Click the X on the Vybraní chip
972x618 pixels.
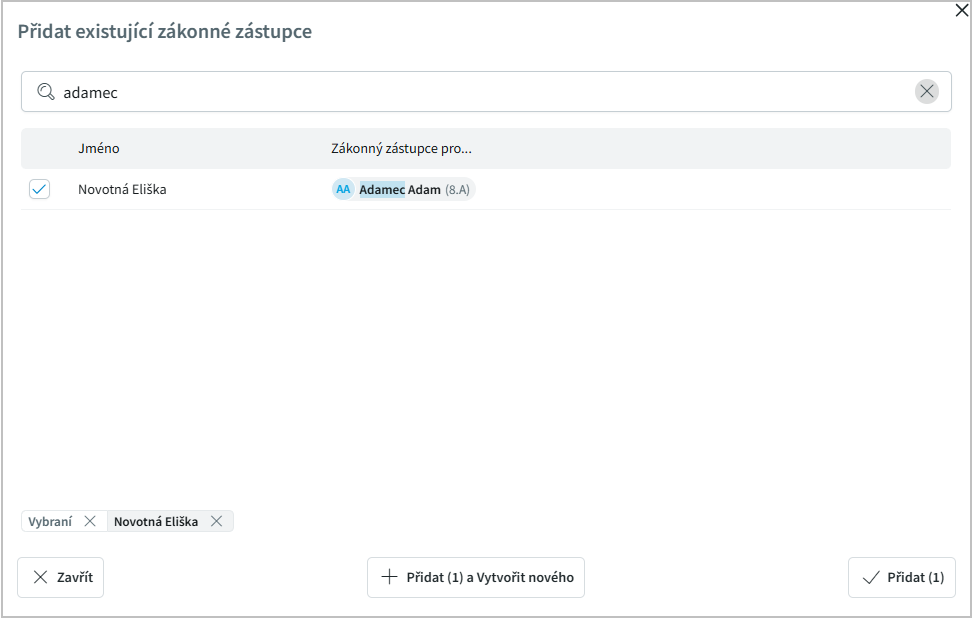click(x=90, y=521)
